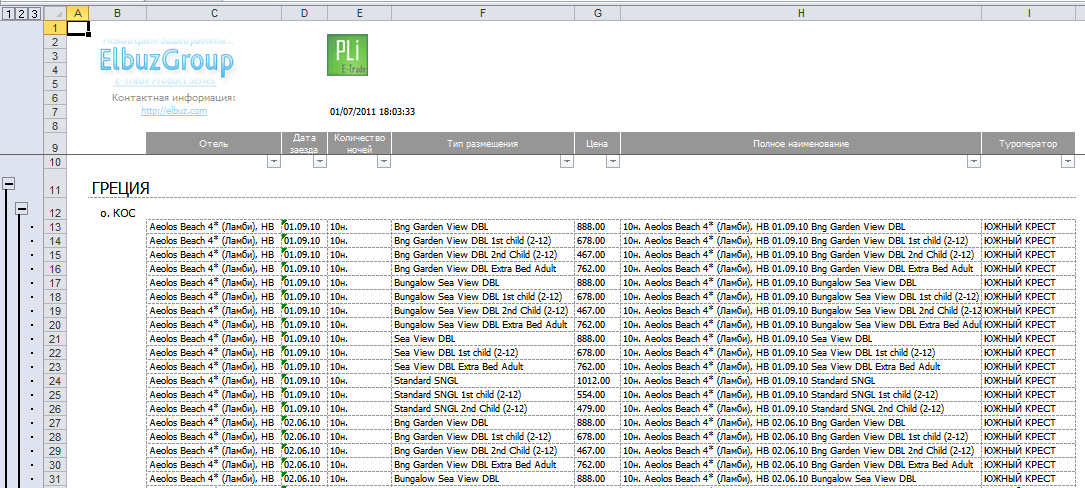Select row 13 header
The width and height of the screenshot is (1085, 488).
pos(55,227)
